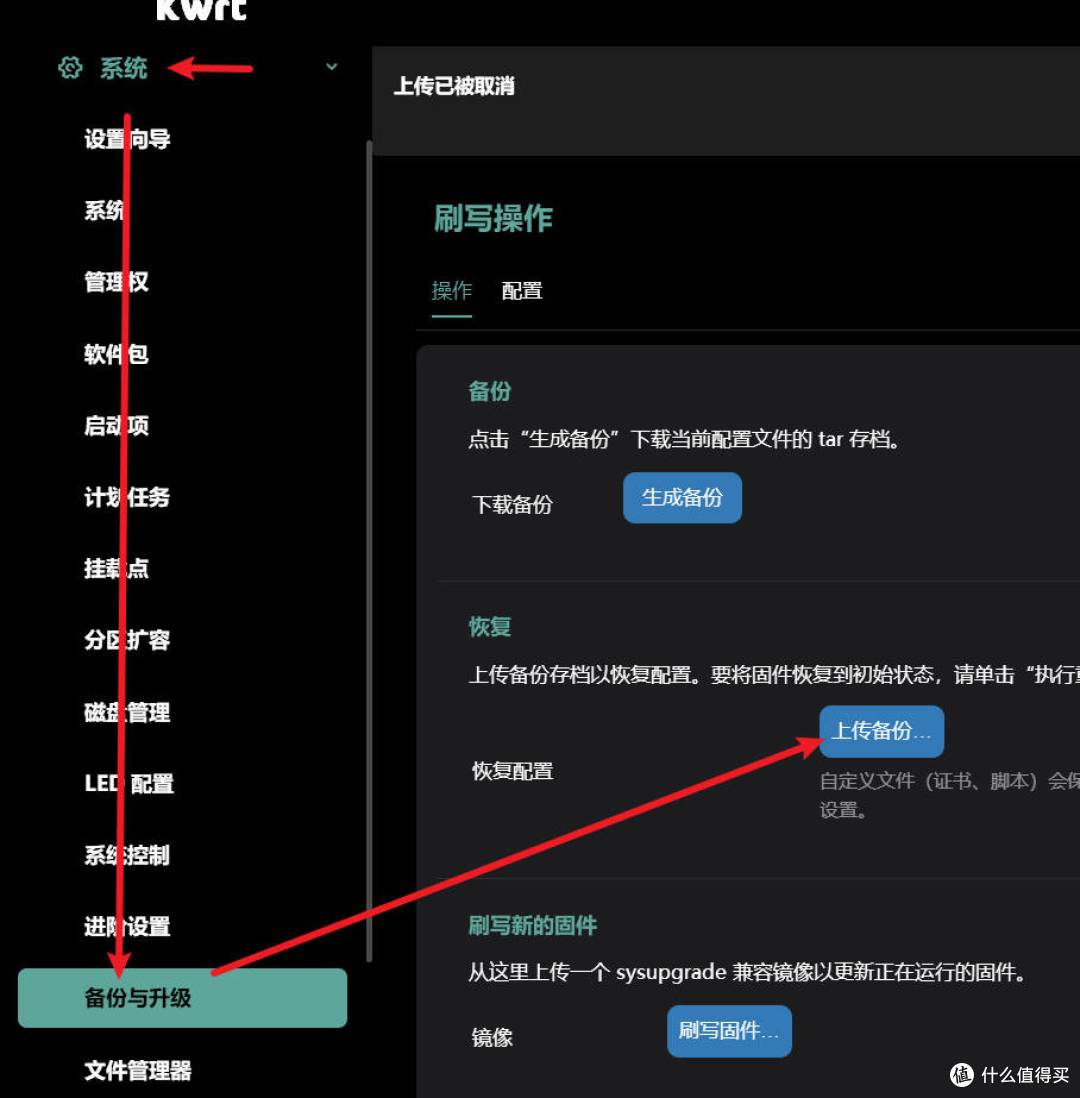Image resolution: width=1080 pixels, height=1098 pixels.
Task: Open 计划任务 page
Action: tap(127, 497)
